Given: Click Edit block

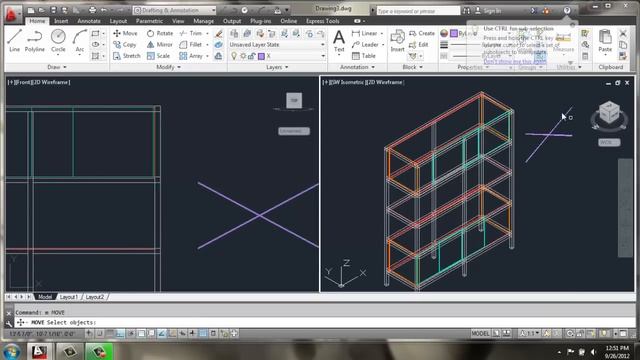Looking at the screenshot, I should [x=419, y=44].
